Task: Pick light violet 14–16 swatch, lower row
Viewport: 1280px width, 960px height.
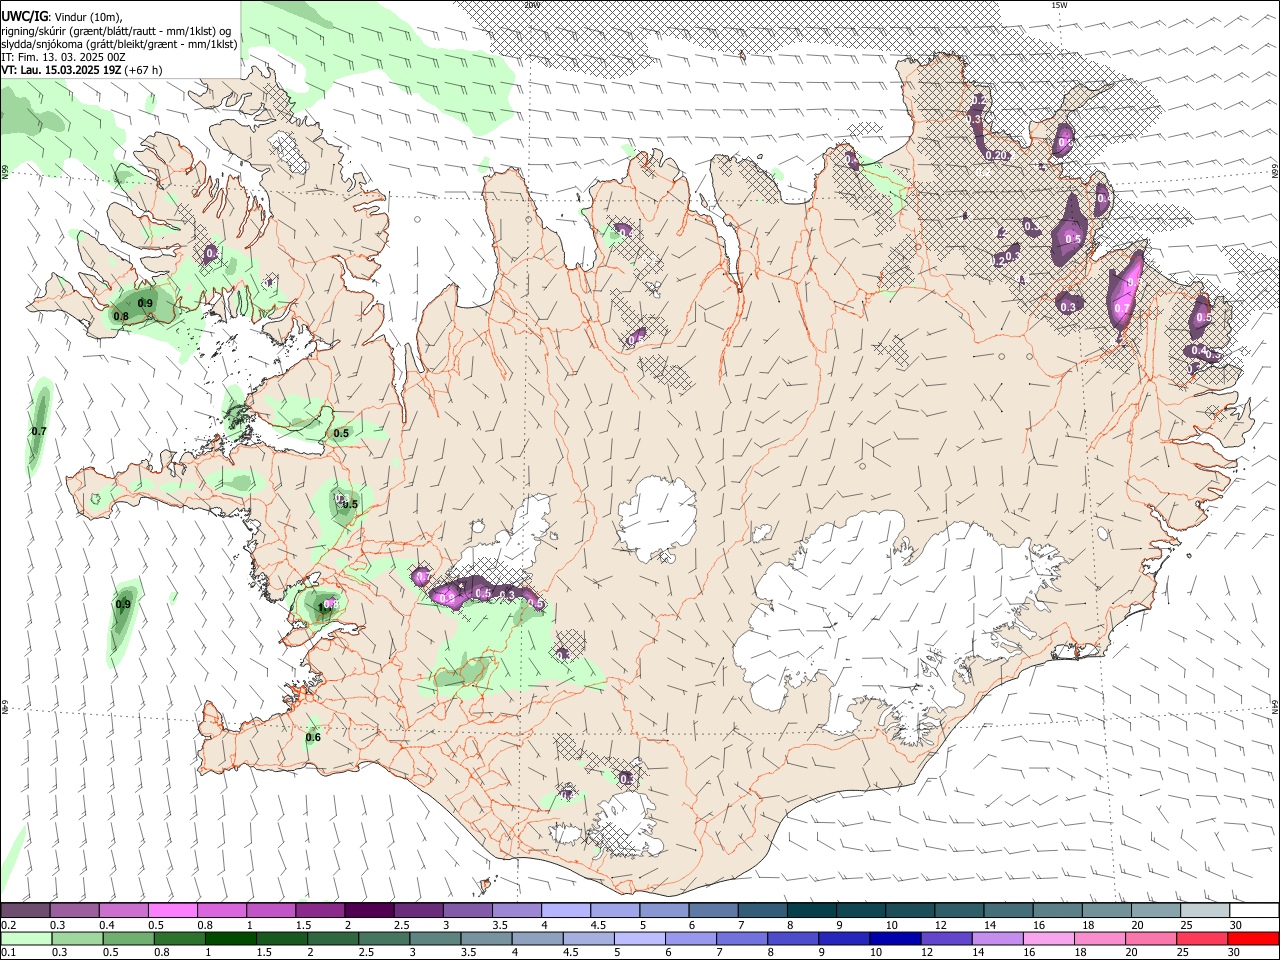Action: tap(997, 938)
